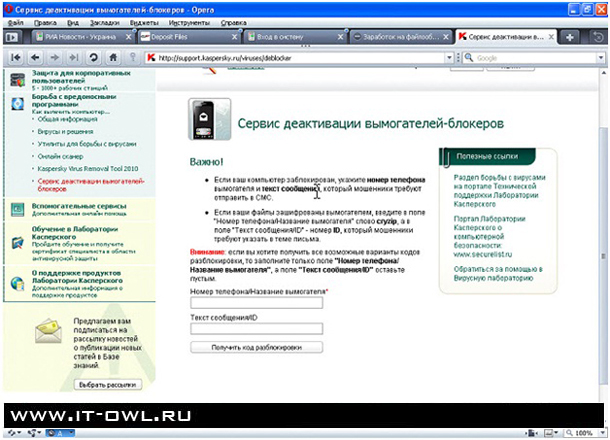Viewport: 610px width, 440px height.
Task: Toggle the Opera side panel button
Action: pos(12,37)
